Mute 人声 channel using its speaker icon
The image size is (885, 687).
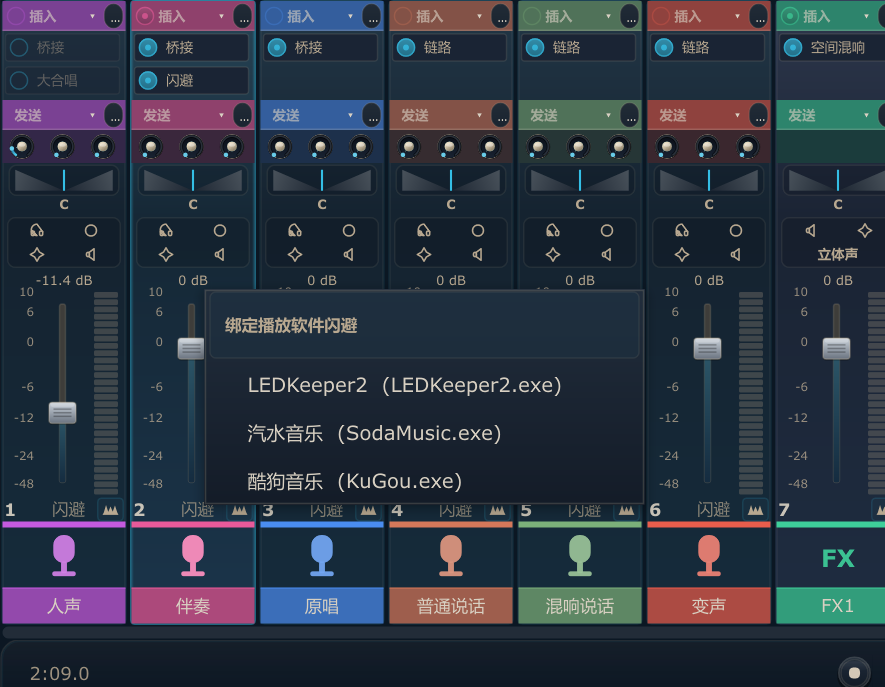pos(91,255)
